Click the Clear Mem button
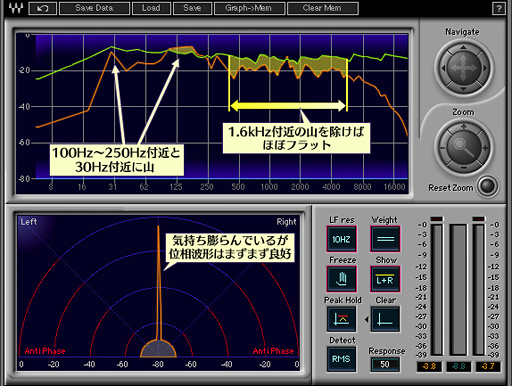Viewport: 512px width, 386px height. [323, 8]
